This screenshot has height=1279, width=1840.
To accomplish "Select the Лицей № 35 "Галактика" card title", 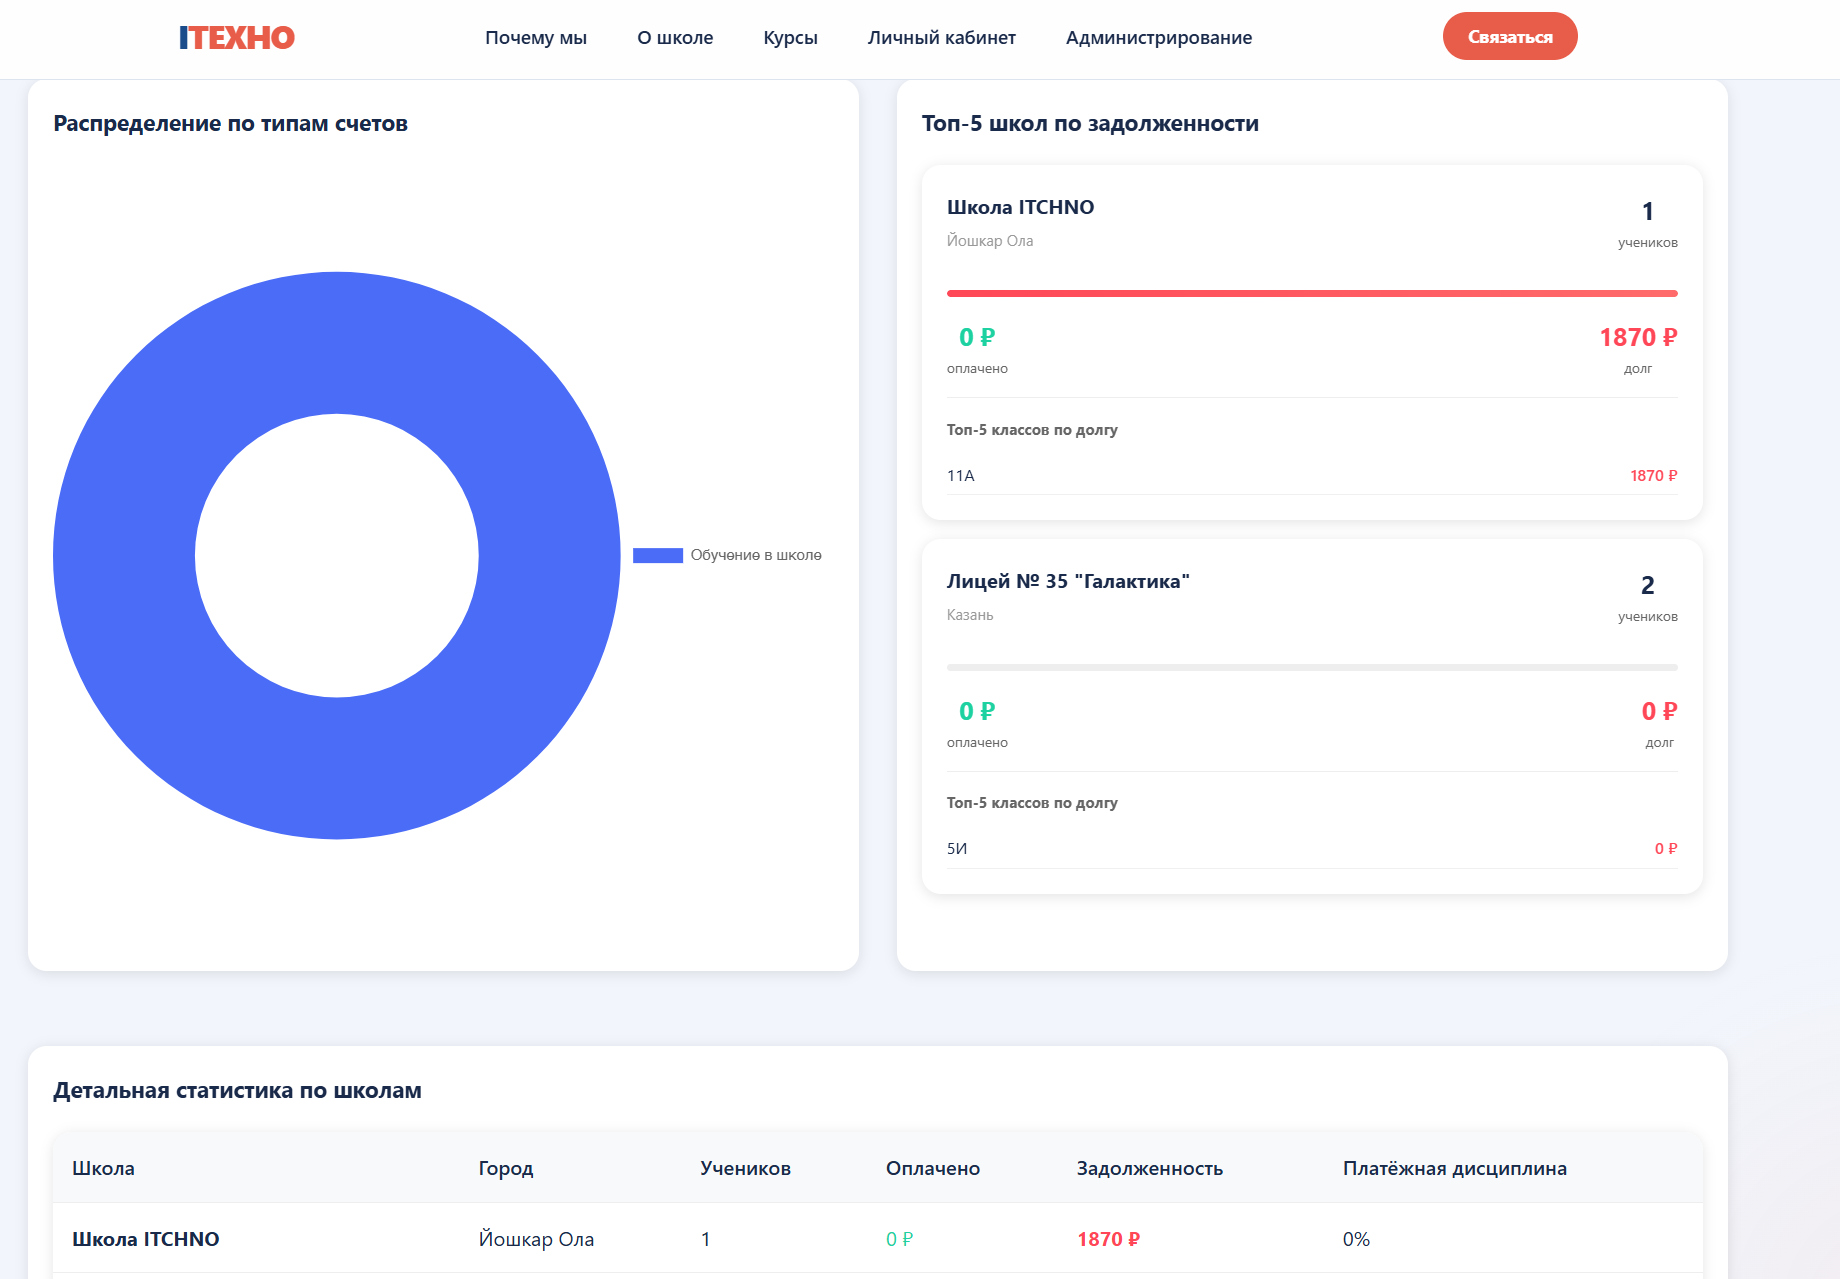I will click(1068, 581).
